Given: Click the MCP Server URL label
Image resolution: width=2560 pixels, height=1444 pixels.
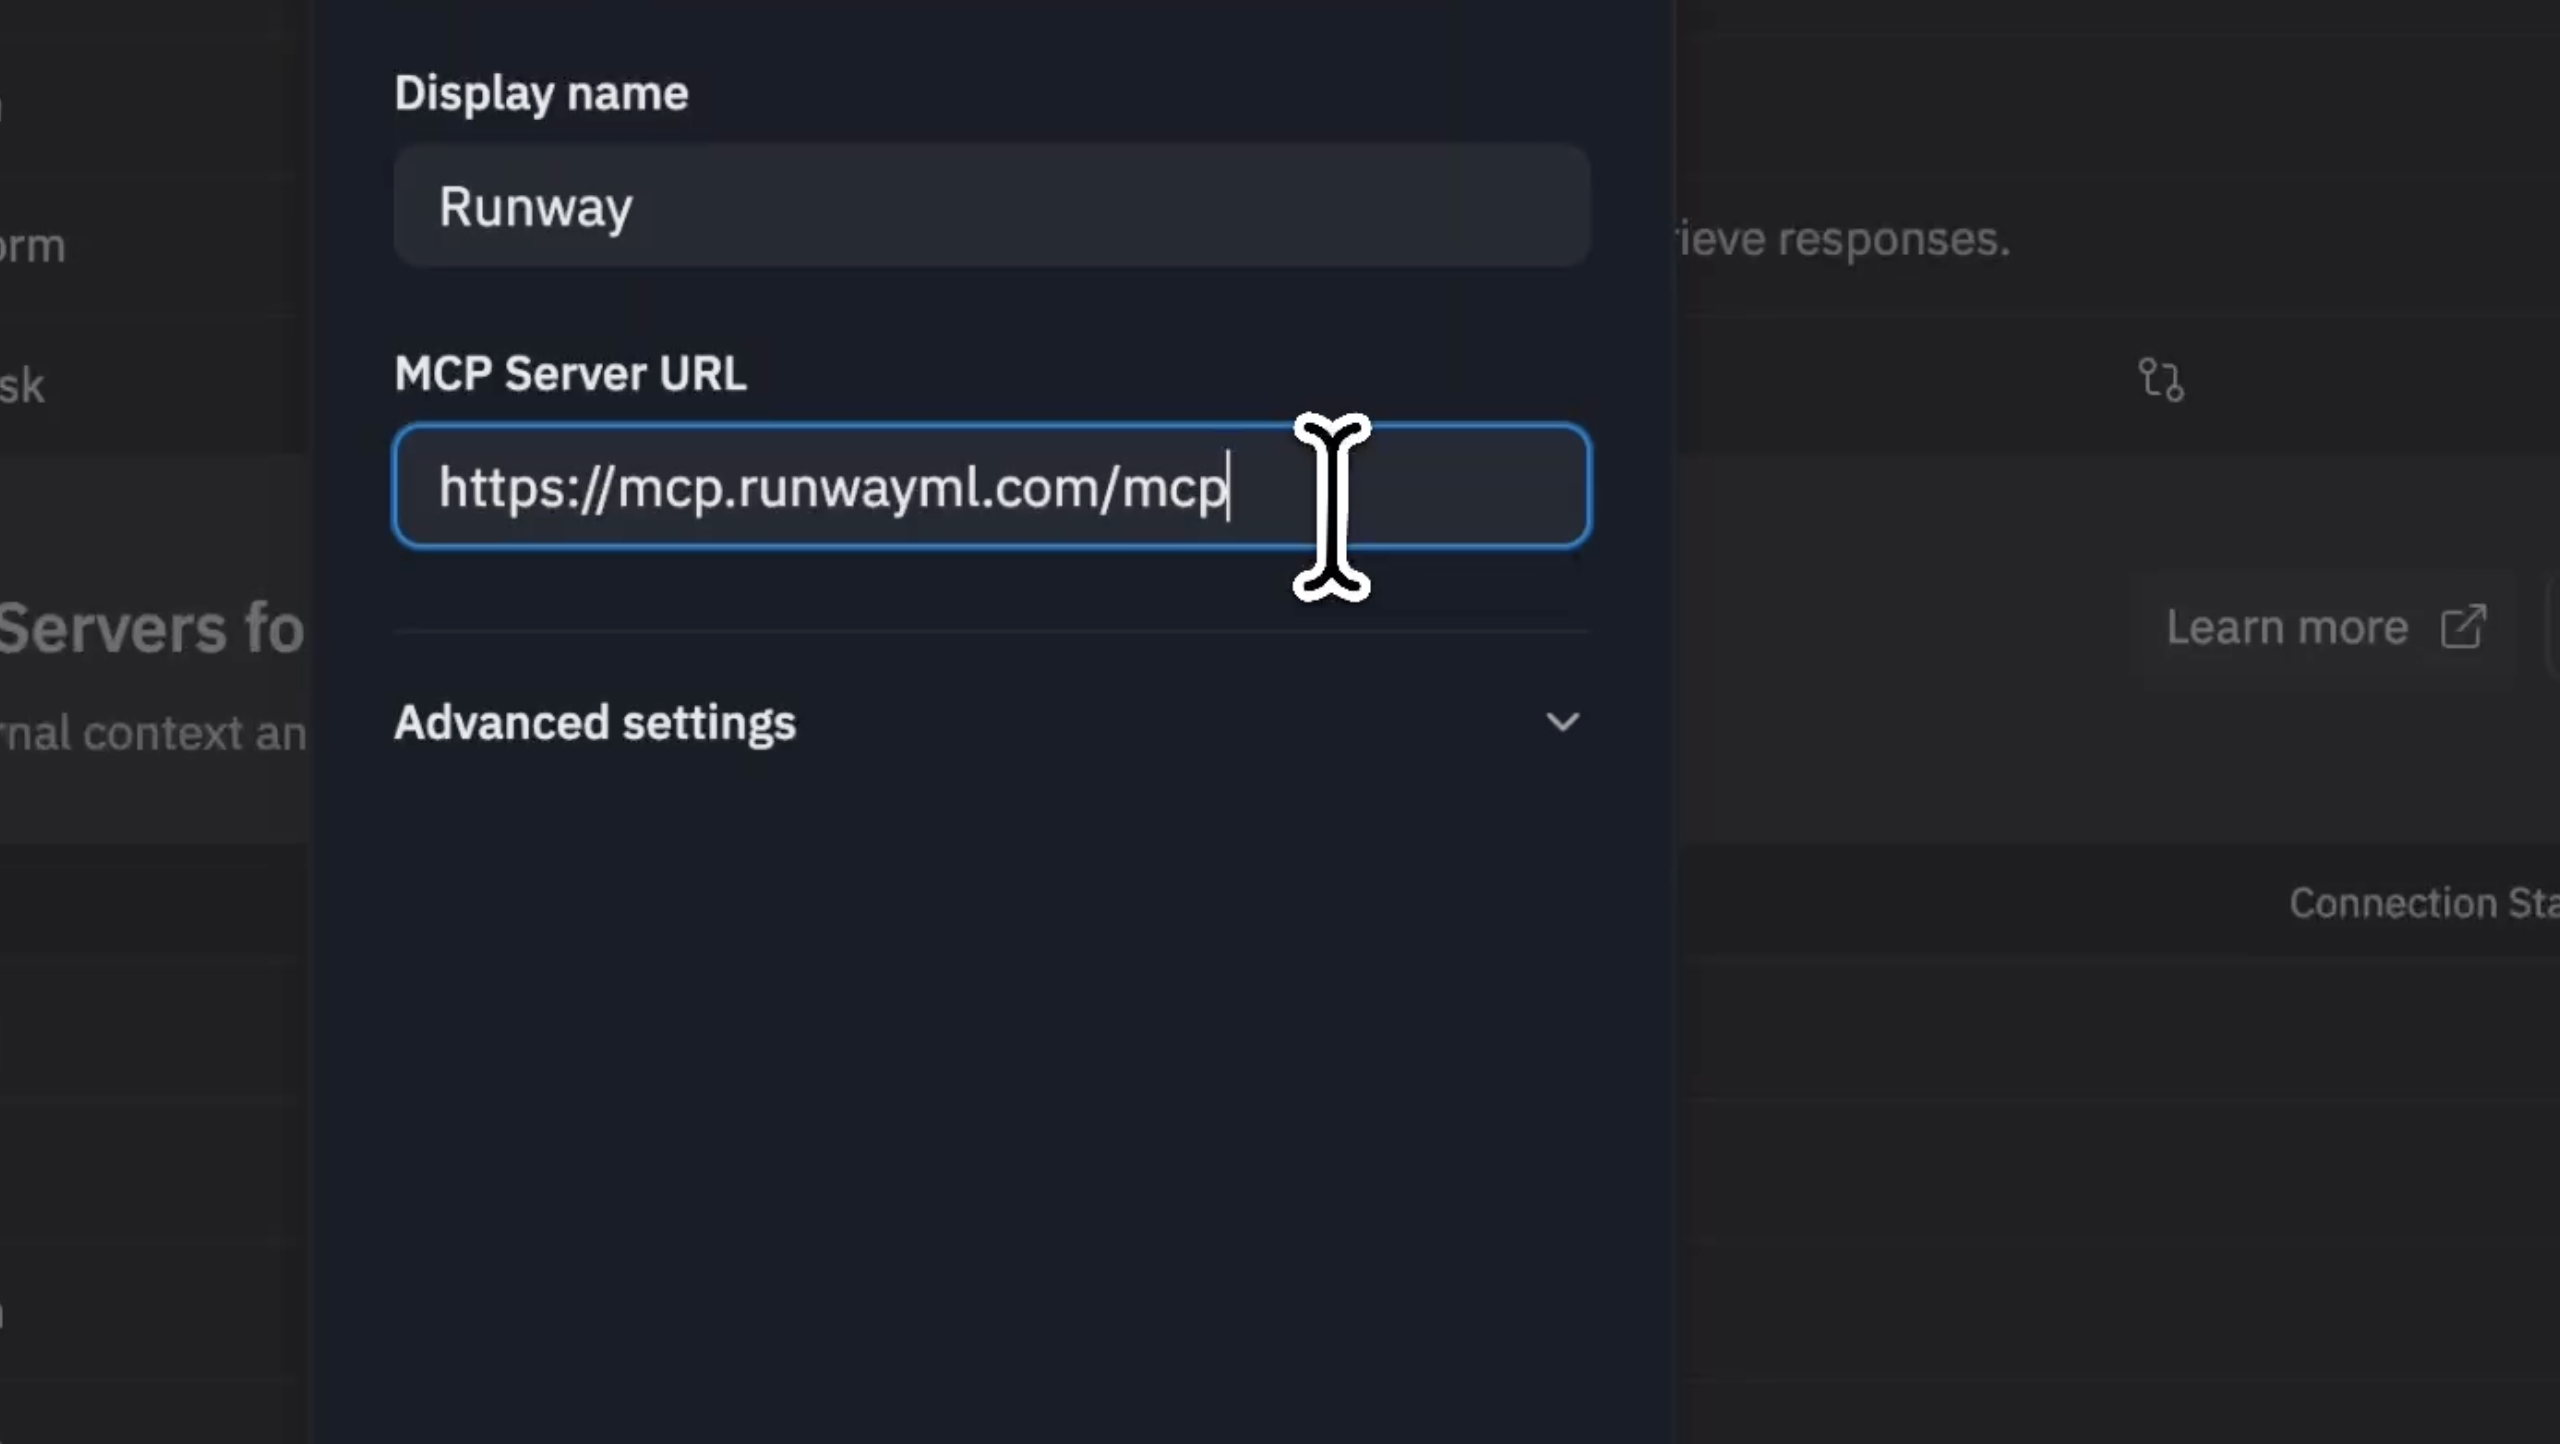Looking at the screenshot, I should pos(570,374).
